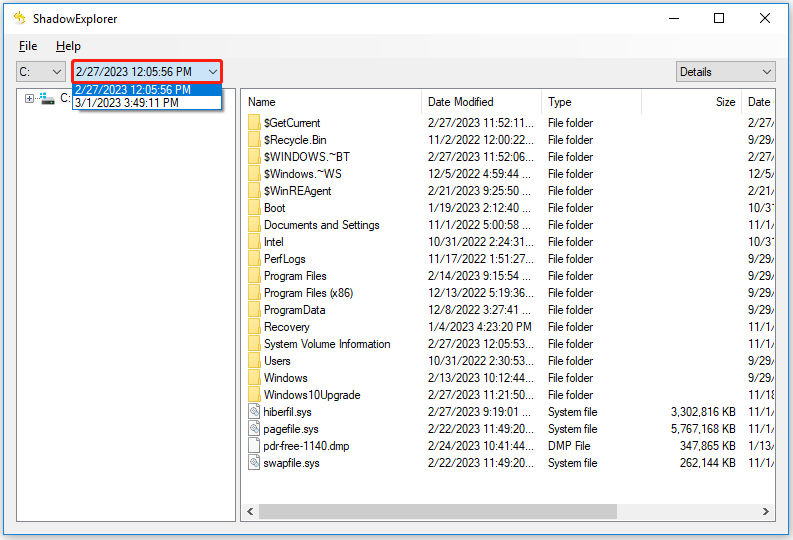Screen dimensions: 793x540
Task: Click the $Recycle.Bin folder icon
Action: point(254,140)
